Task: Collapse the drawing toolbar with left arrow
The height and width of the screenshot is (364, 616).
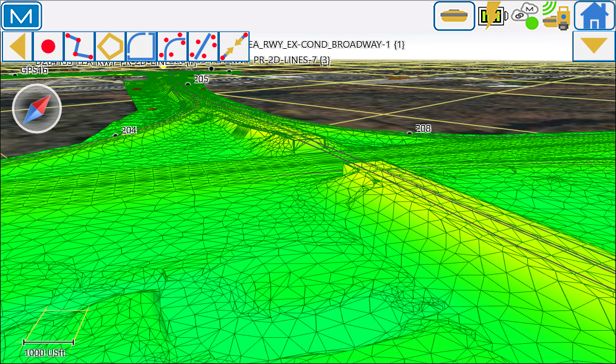Action: 18,47
